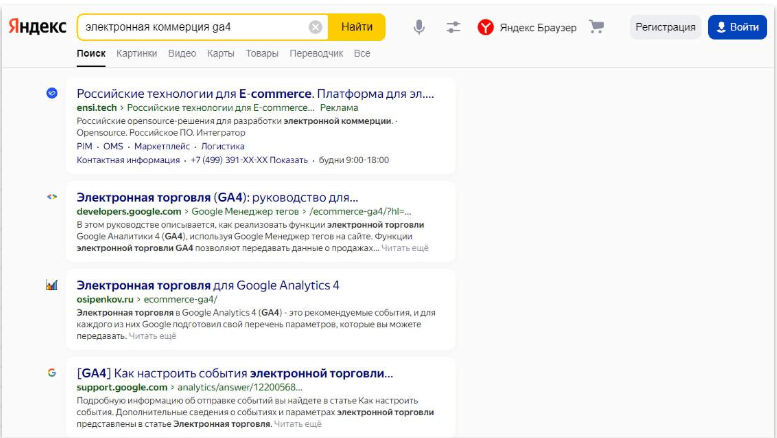Click the osipenkov.ru domain link
The image size is (777, 438).
click(x=105, y=299)
